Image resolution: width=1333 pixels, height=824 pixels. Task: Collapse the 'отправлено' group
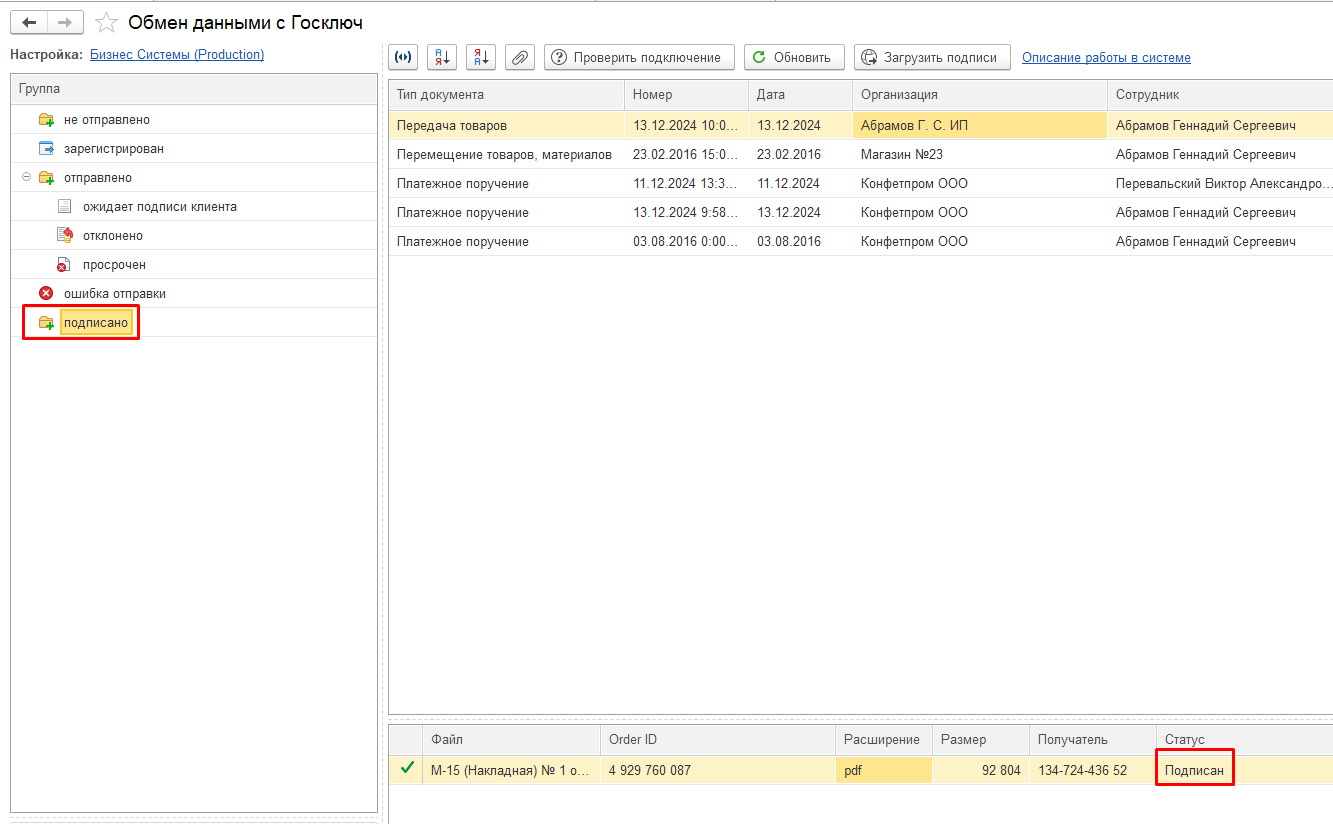pyautogui.click(x=26, y=177)
